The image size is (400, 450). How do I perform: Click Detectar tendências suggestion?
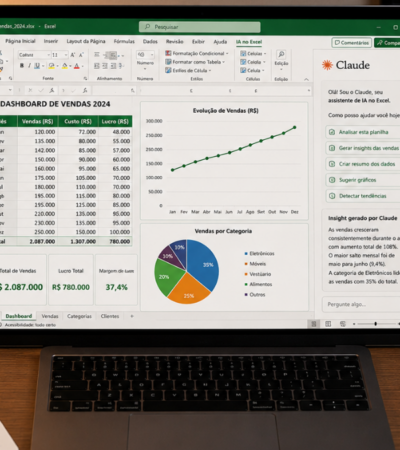point(363,196)
